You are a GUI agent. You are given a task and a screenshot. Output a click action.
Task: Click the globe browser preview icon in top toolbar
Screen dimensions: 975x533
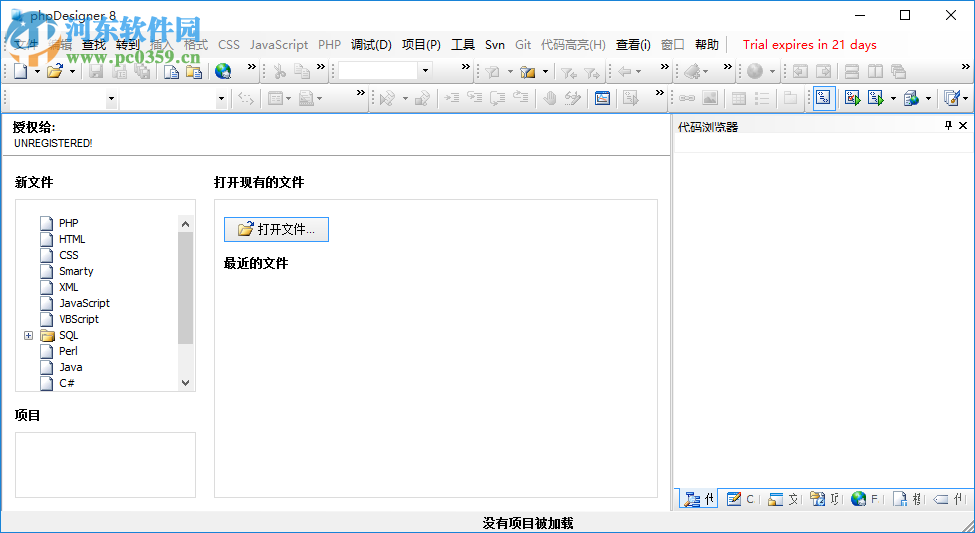tap(223, 72)
